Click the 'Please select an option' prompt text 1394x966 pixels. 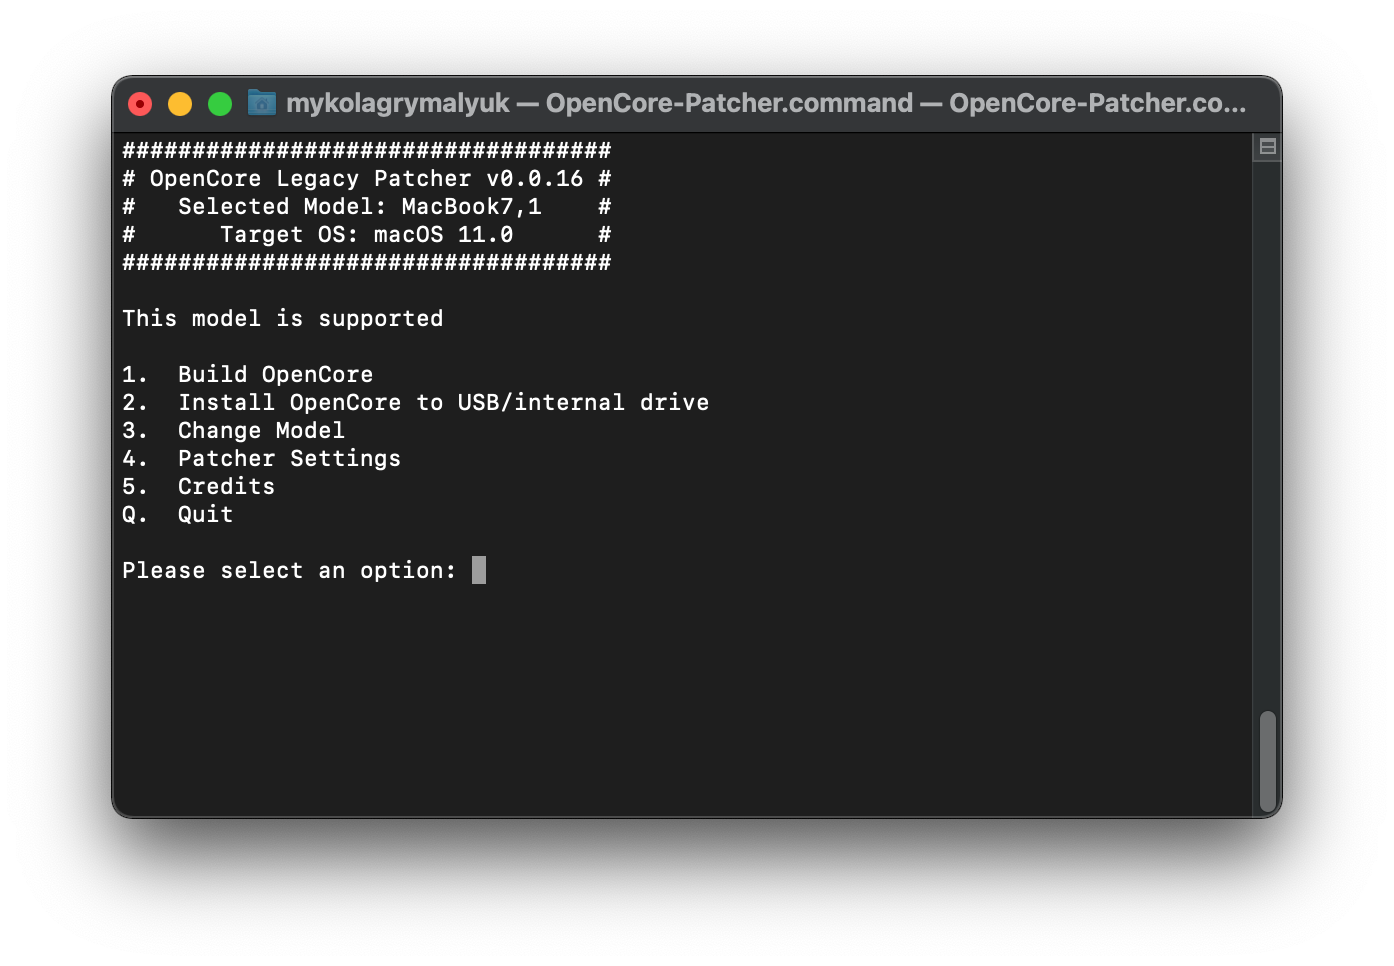pos(288,570)
